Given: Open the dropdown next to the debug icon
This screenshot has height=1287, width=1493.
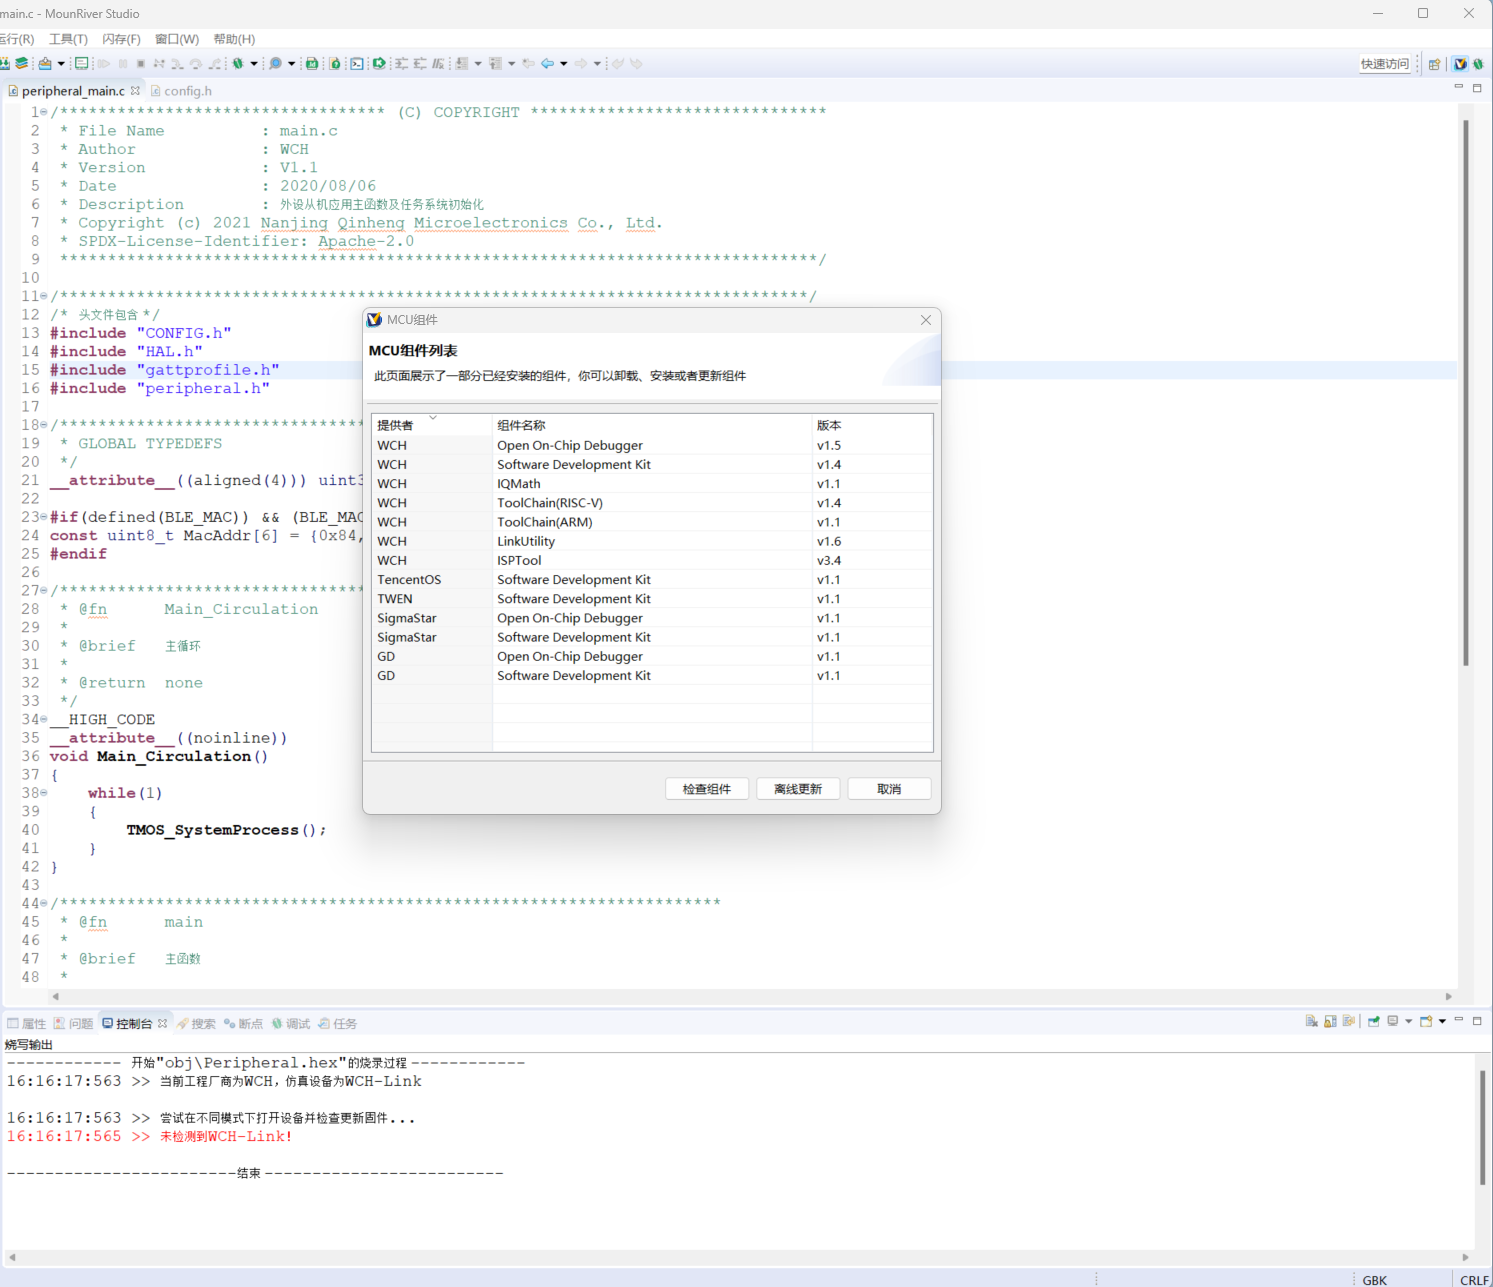Looking at the screenshot, I should tap(254, 64).
